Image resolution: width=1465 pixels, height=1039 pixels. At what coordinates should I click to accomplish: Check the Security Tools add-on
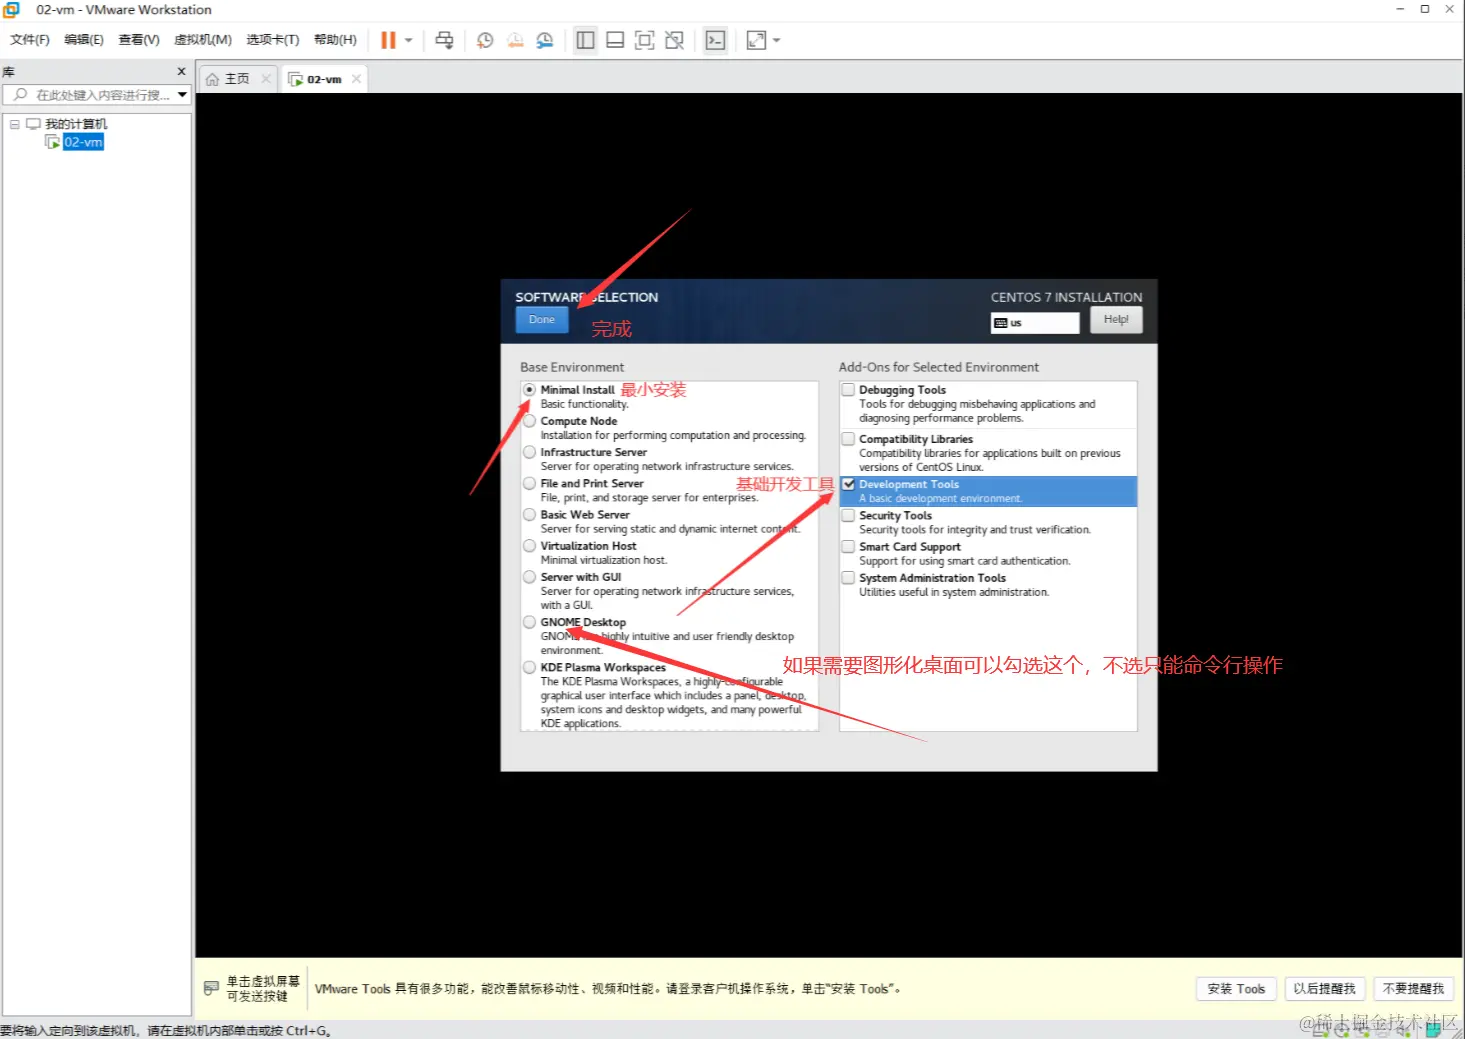pyautogui.click(x=848, y=516)
